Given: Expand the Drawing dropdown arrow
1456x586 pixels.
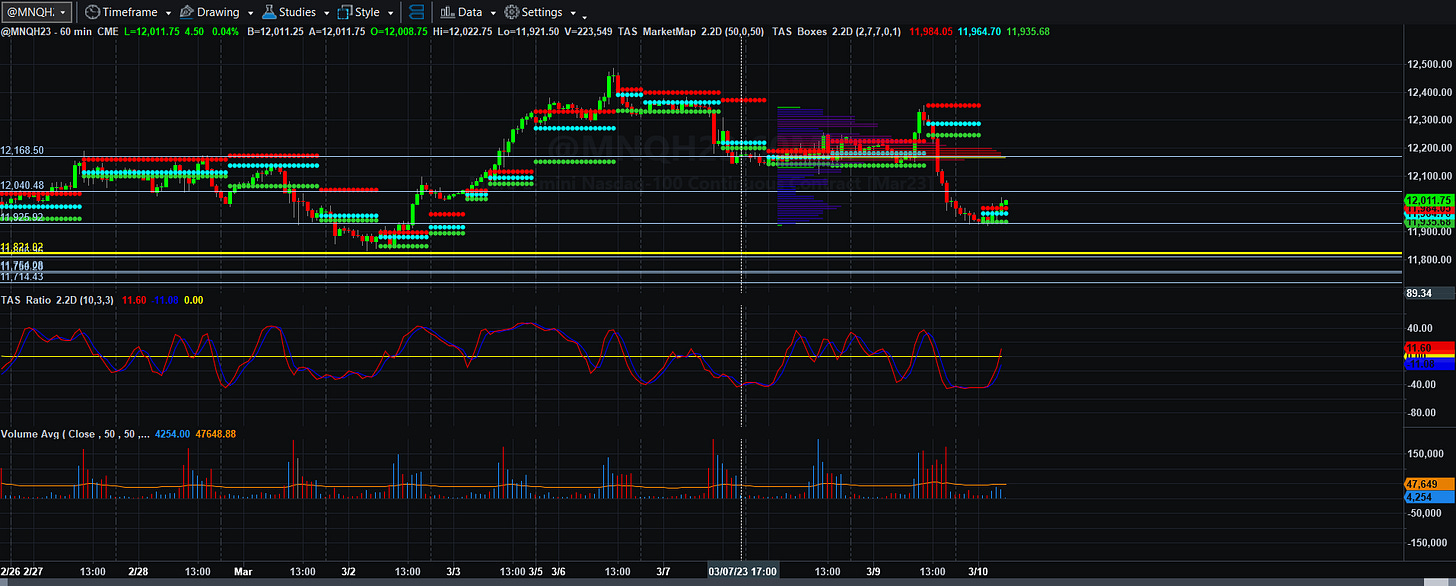Looking at the screenshot, I should point(250,13).
